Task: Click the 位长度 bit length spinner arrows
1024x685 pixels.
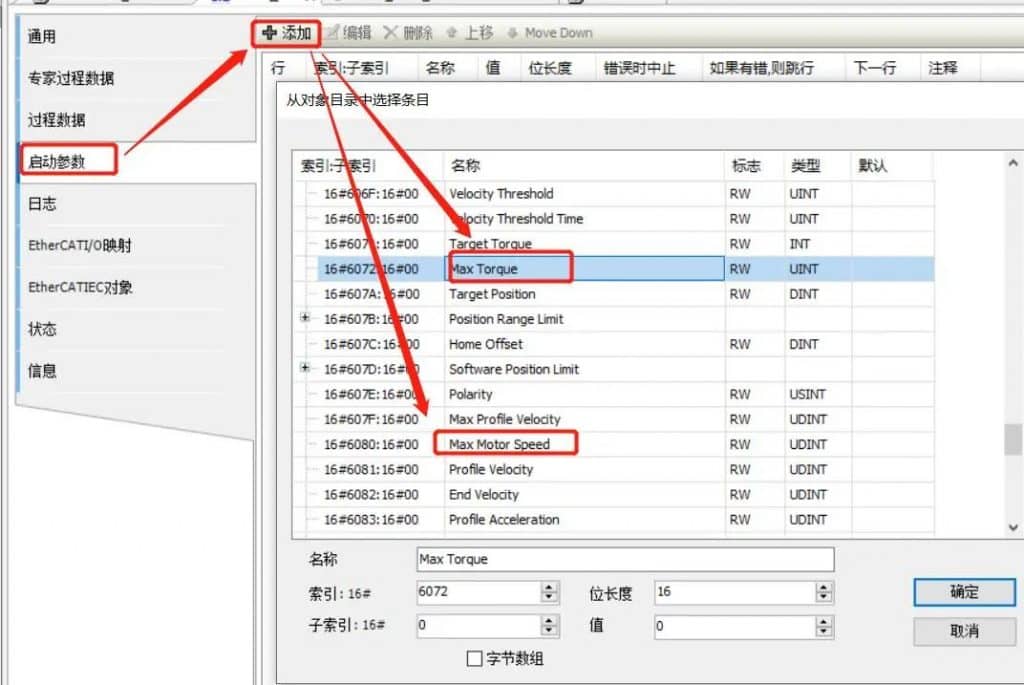Action: pos(823,592)
